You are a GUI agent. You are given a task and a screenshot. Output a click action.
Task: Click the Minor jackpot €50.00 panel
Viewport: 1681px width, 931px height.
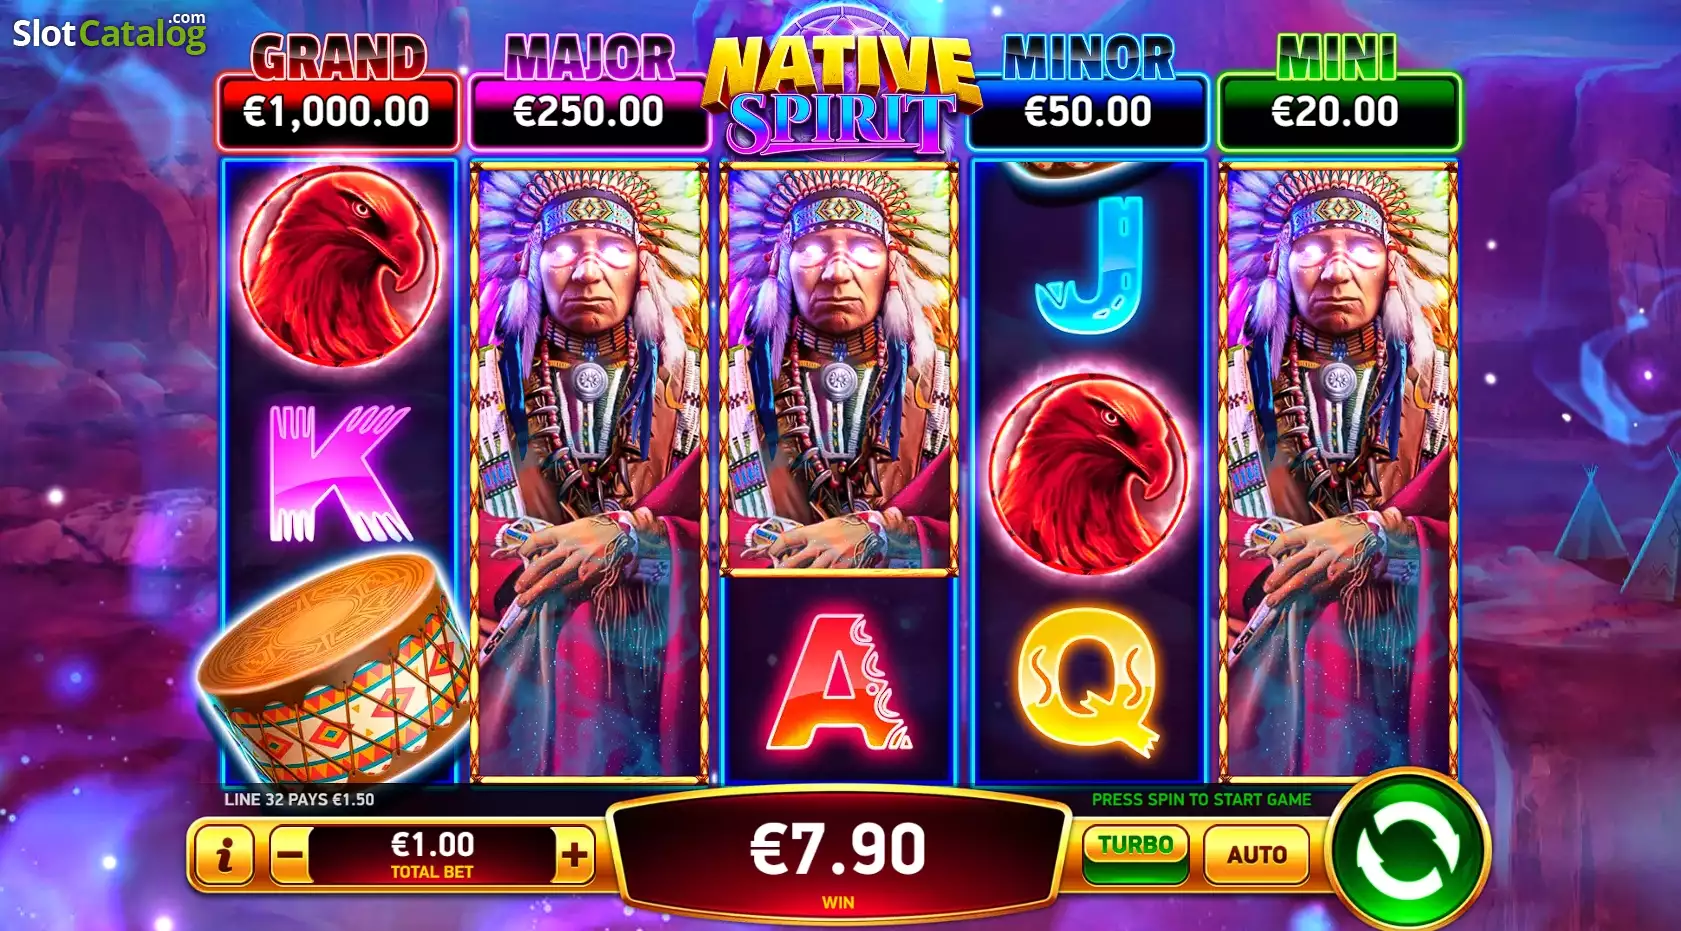[1088, 111]
